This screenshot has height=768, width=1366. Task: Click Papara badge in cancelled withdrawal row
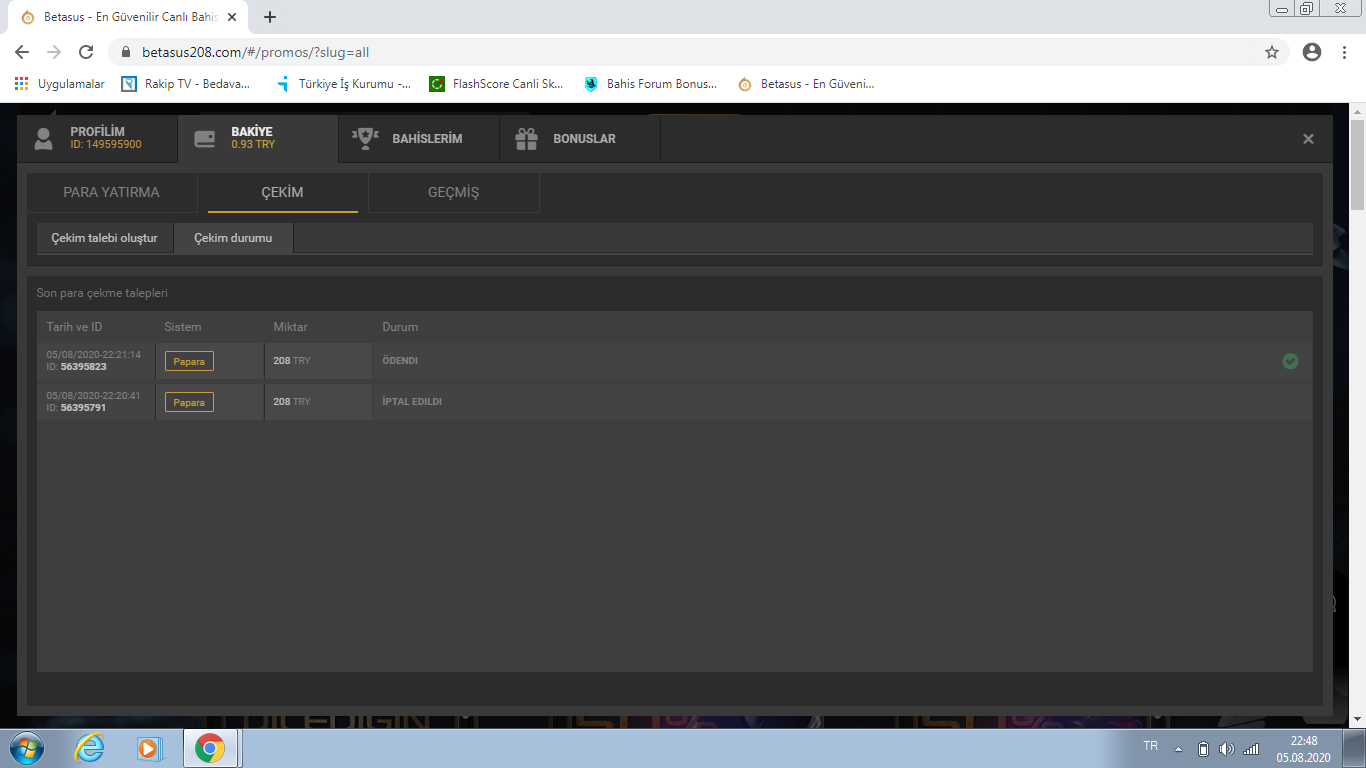pos(189,402)
